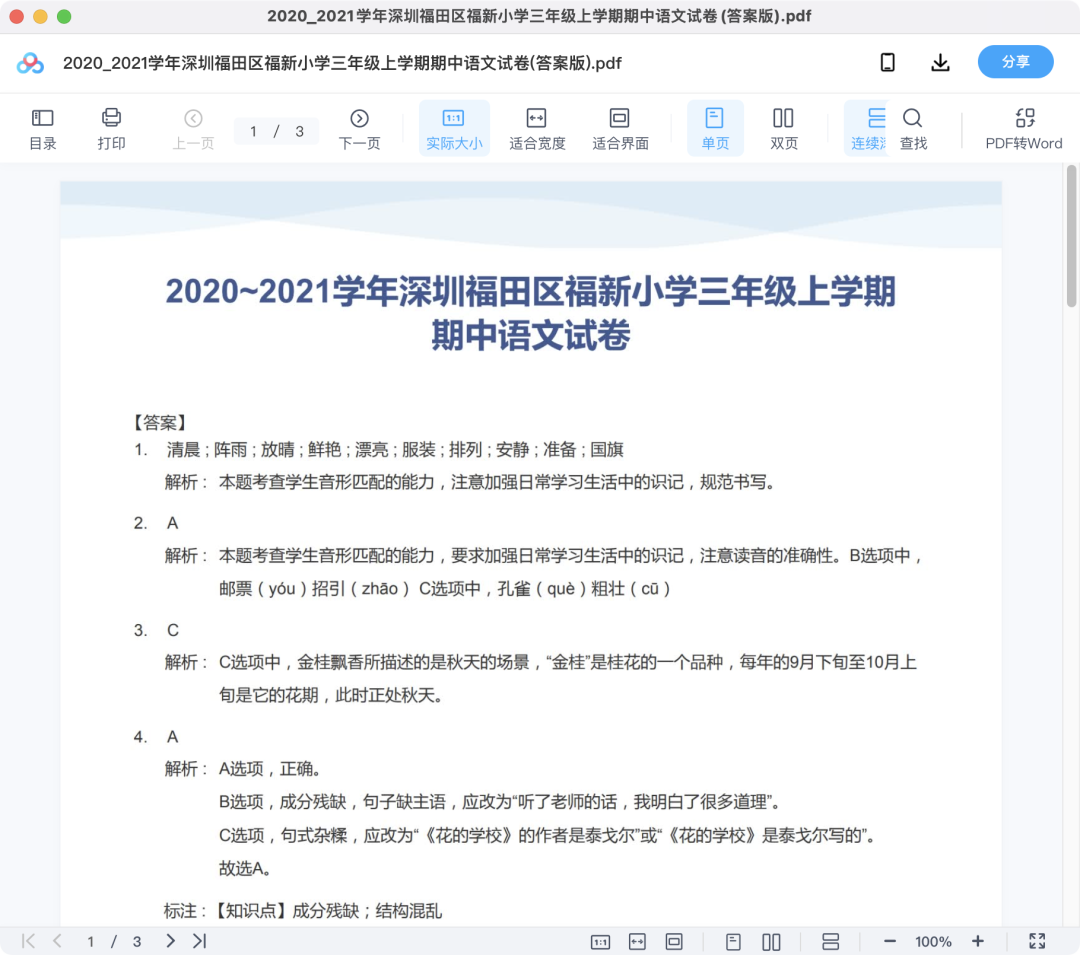This screenshot has height=955, width=1080.
Task: Open the mobile device icon
Action: point(888,63)
